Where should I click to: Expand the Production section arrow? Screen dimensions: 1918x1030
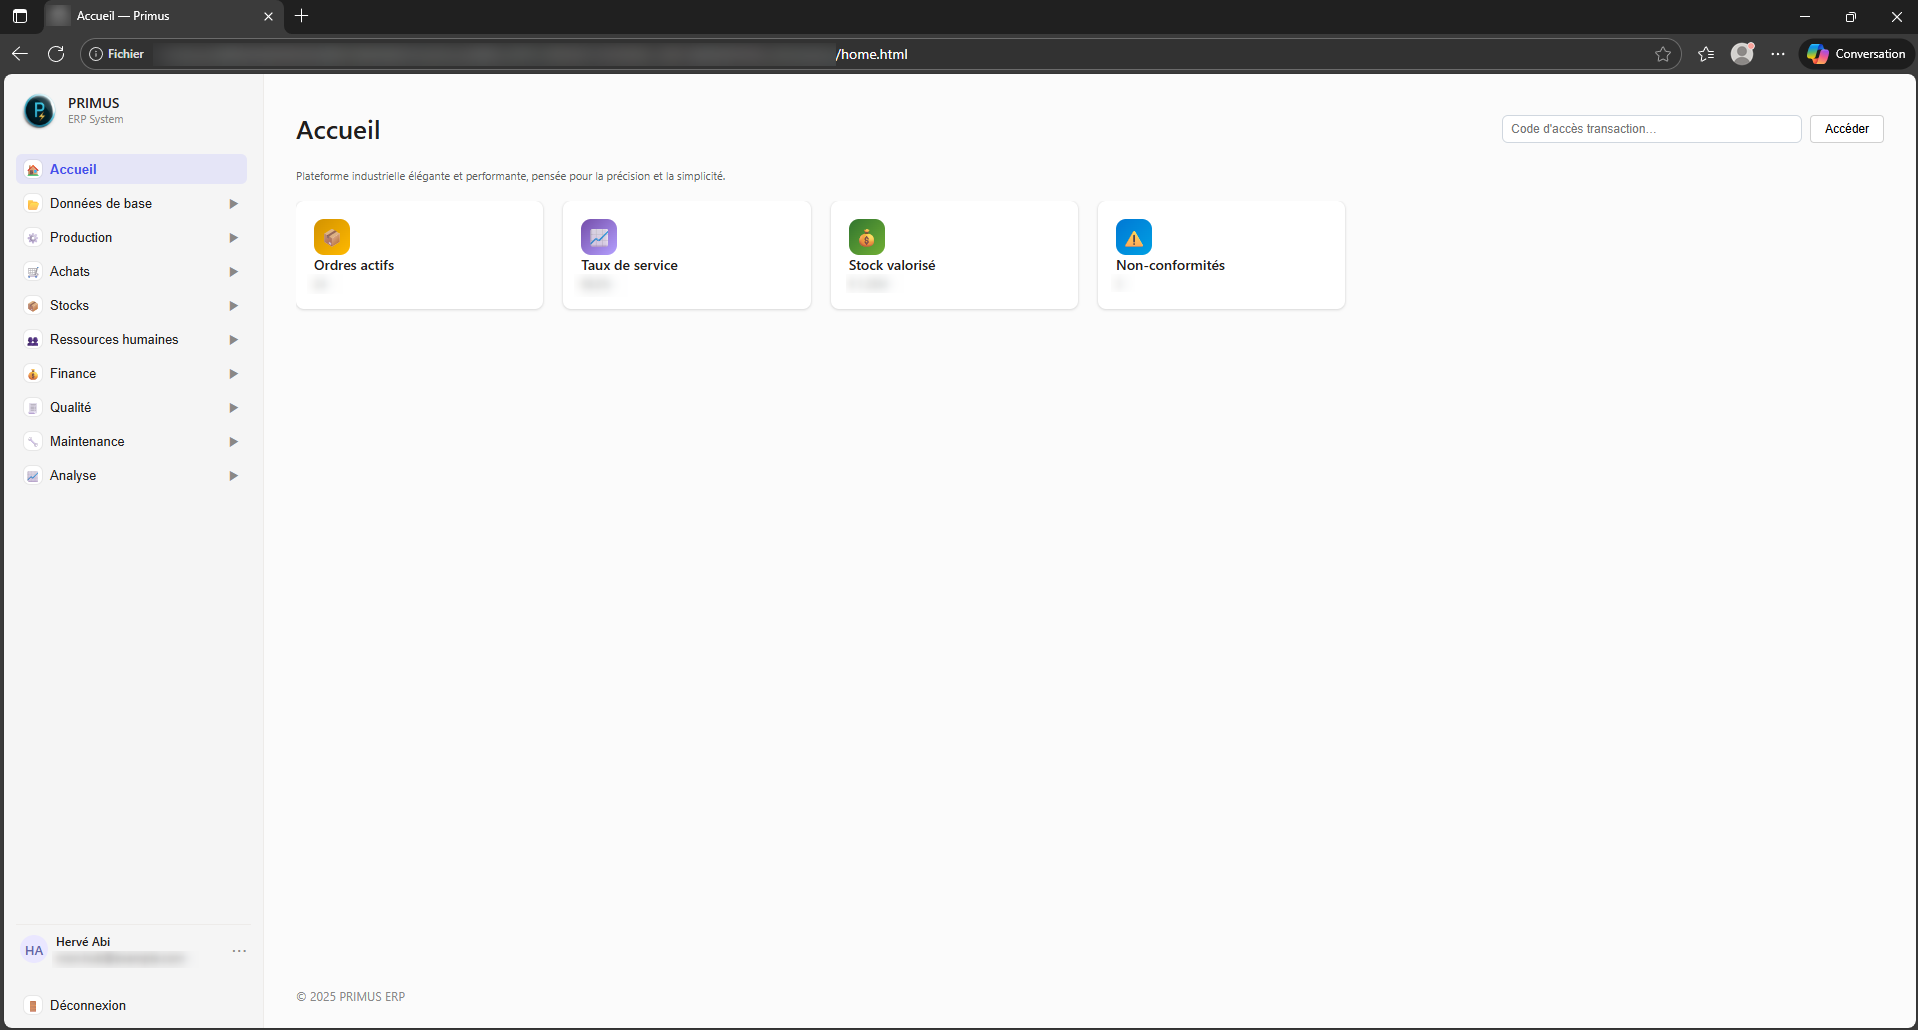[x=233, y=238]
